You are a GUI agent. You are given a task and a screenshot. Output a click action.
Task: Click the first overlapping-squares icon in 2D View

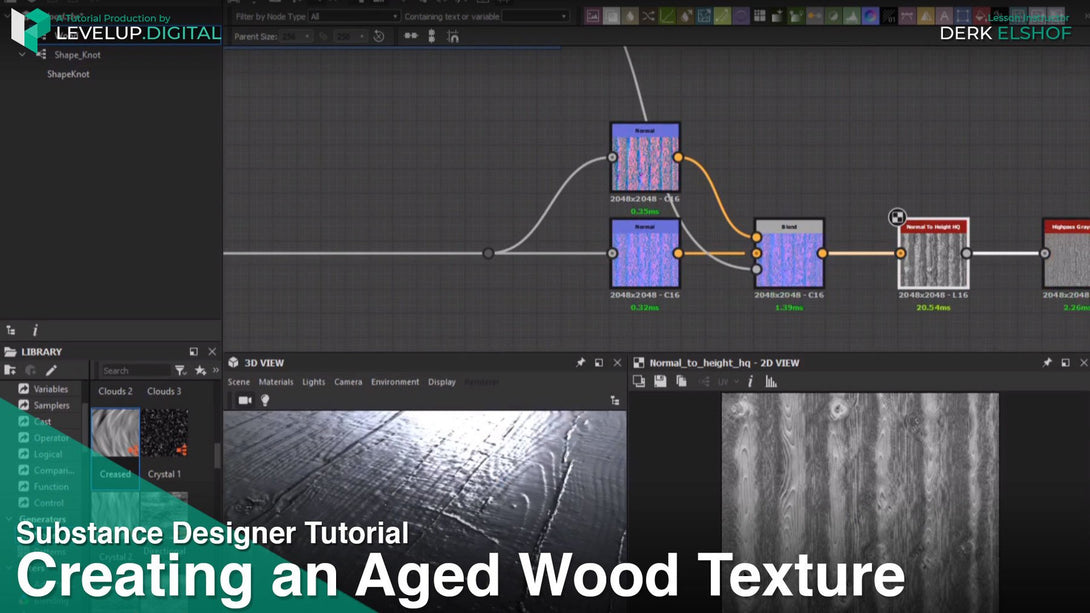639,381
